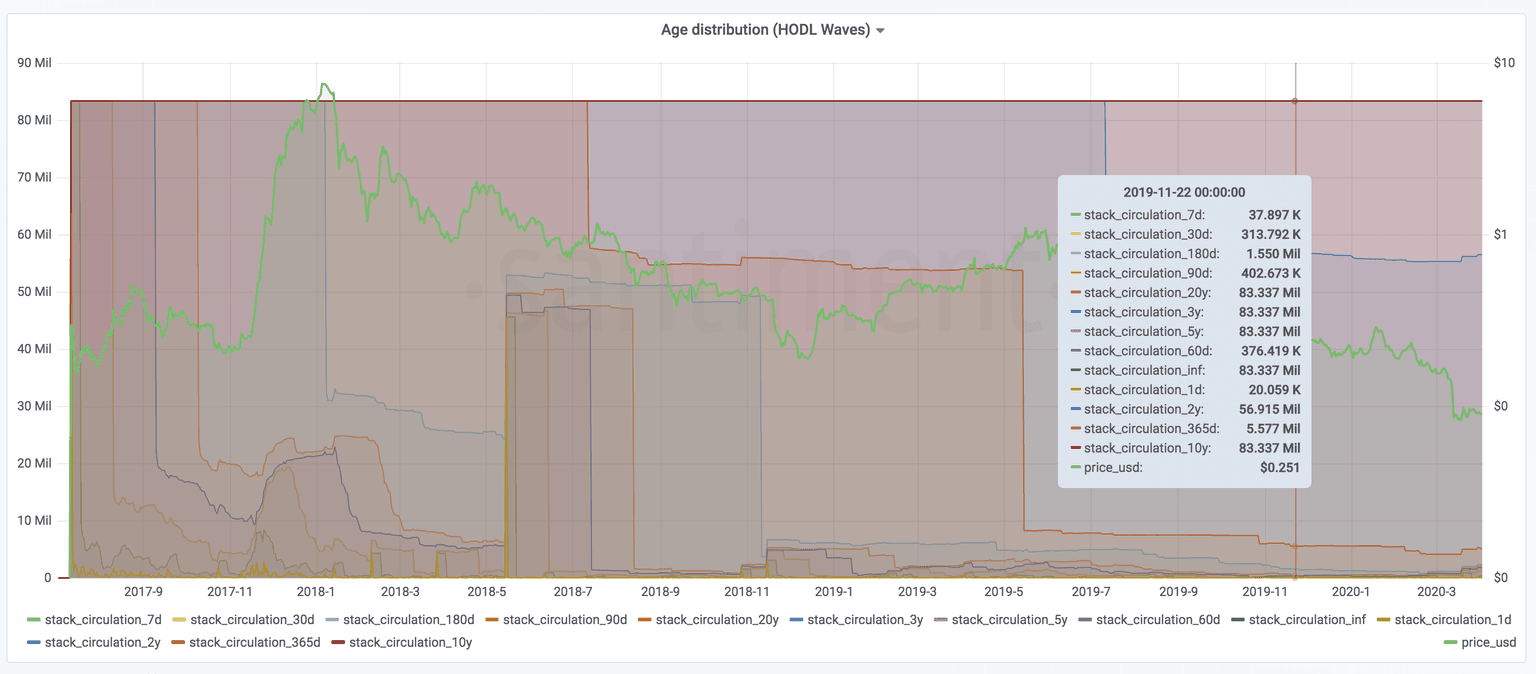Hide stack_circulation_1d using the bottom legend
This screenshot has width=1536, height=674.
(1451, 620)
